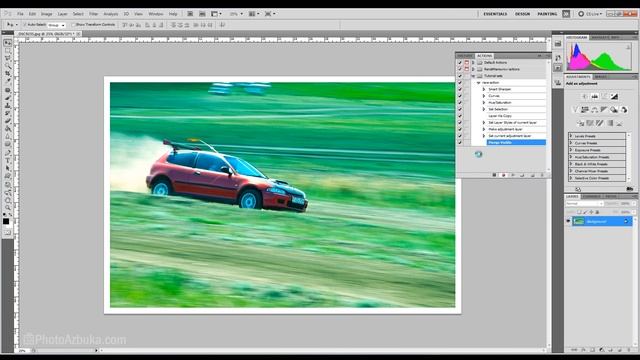The width and height of the screenshot is (640, 360).
Task: Collapse the Tutorial sets folder
Action: [x=473, y=76]
